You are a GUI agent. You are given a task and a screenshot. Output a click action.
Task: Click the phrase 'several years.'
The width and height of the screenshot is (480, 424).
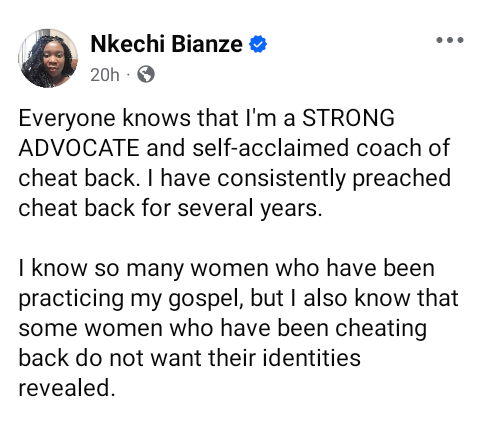pyautogui.click(x=250, y=209)
